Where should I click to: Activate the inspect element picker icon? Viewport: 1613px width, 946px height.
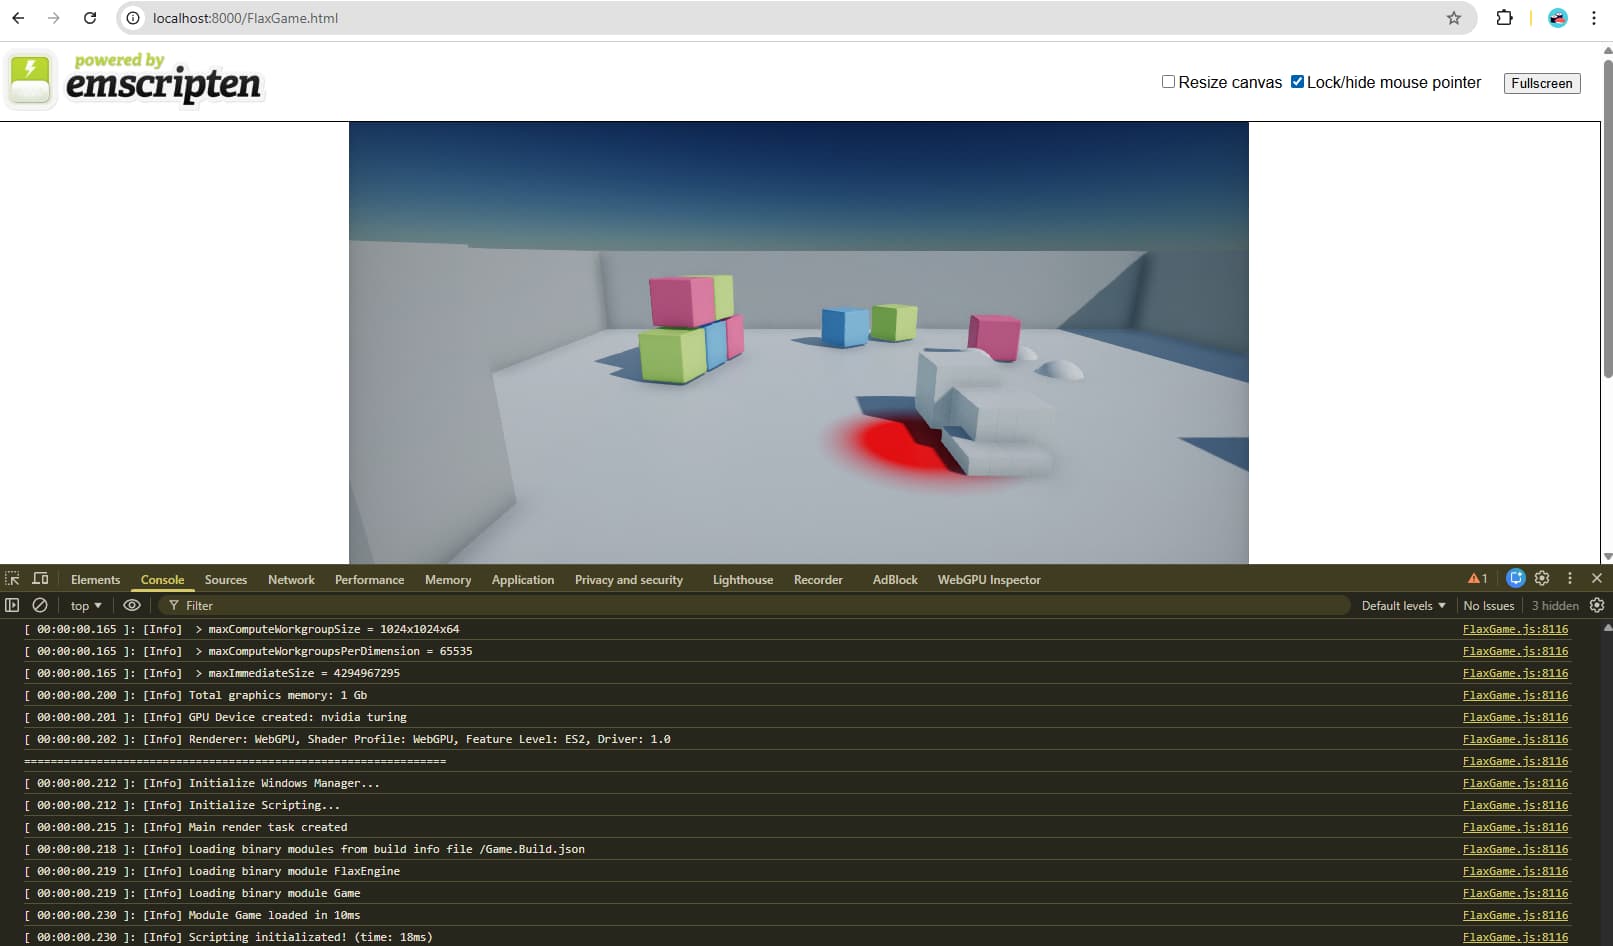point(13,579)
